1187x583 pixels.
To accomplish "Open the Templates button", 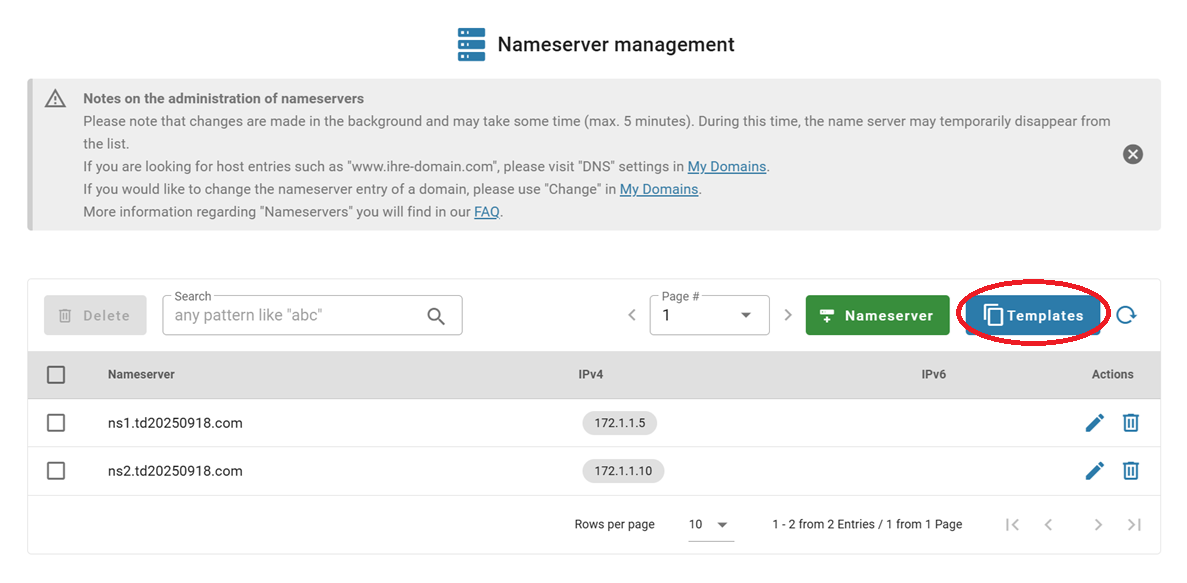I will tap(1033, 316).
